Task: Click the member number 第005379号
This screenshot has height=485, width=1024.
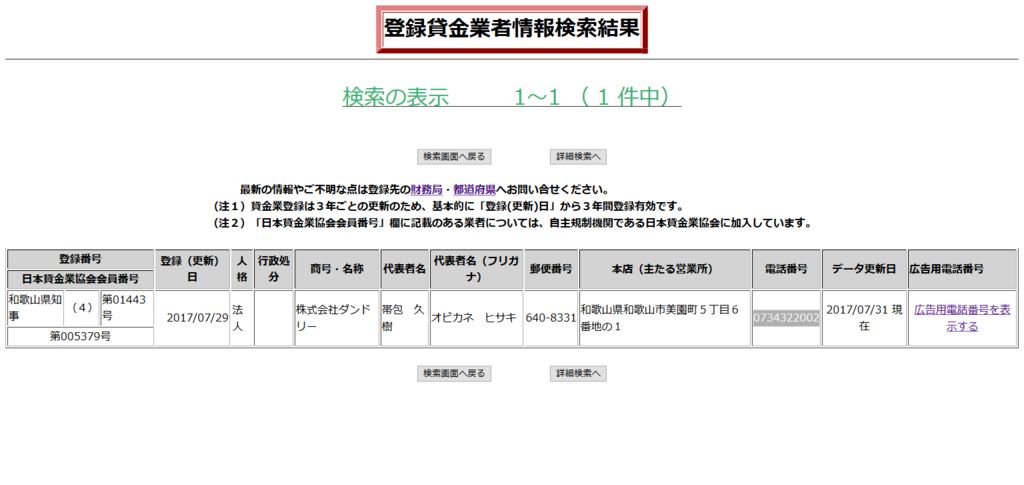Action: tap(80, 337)
